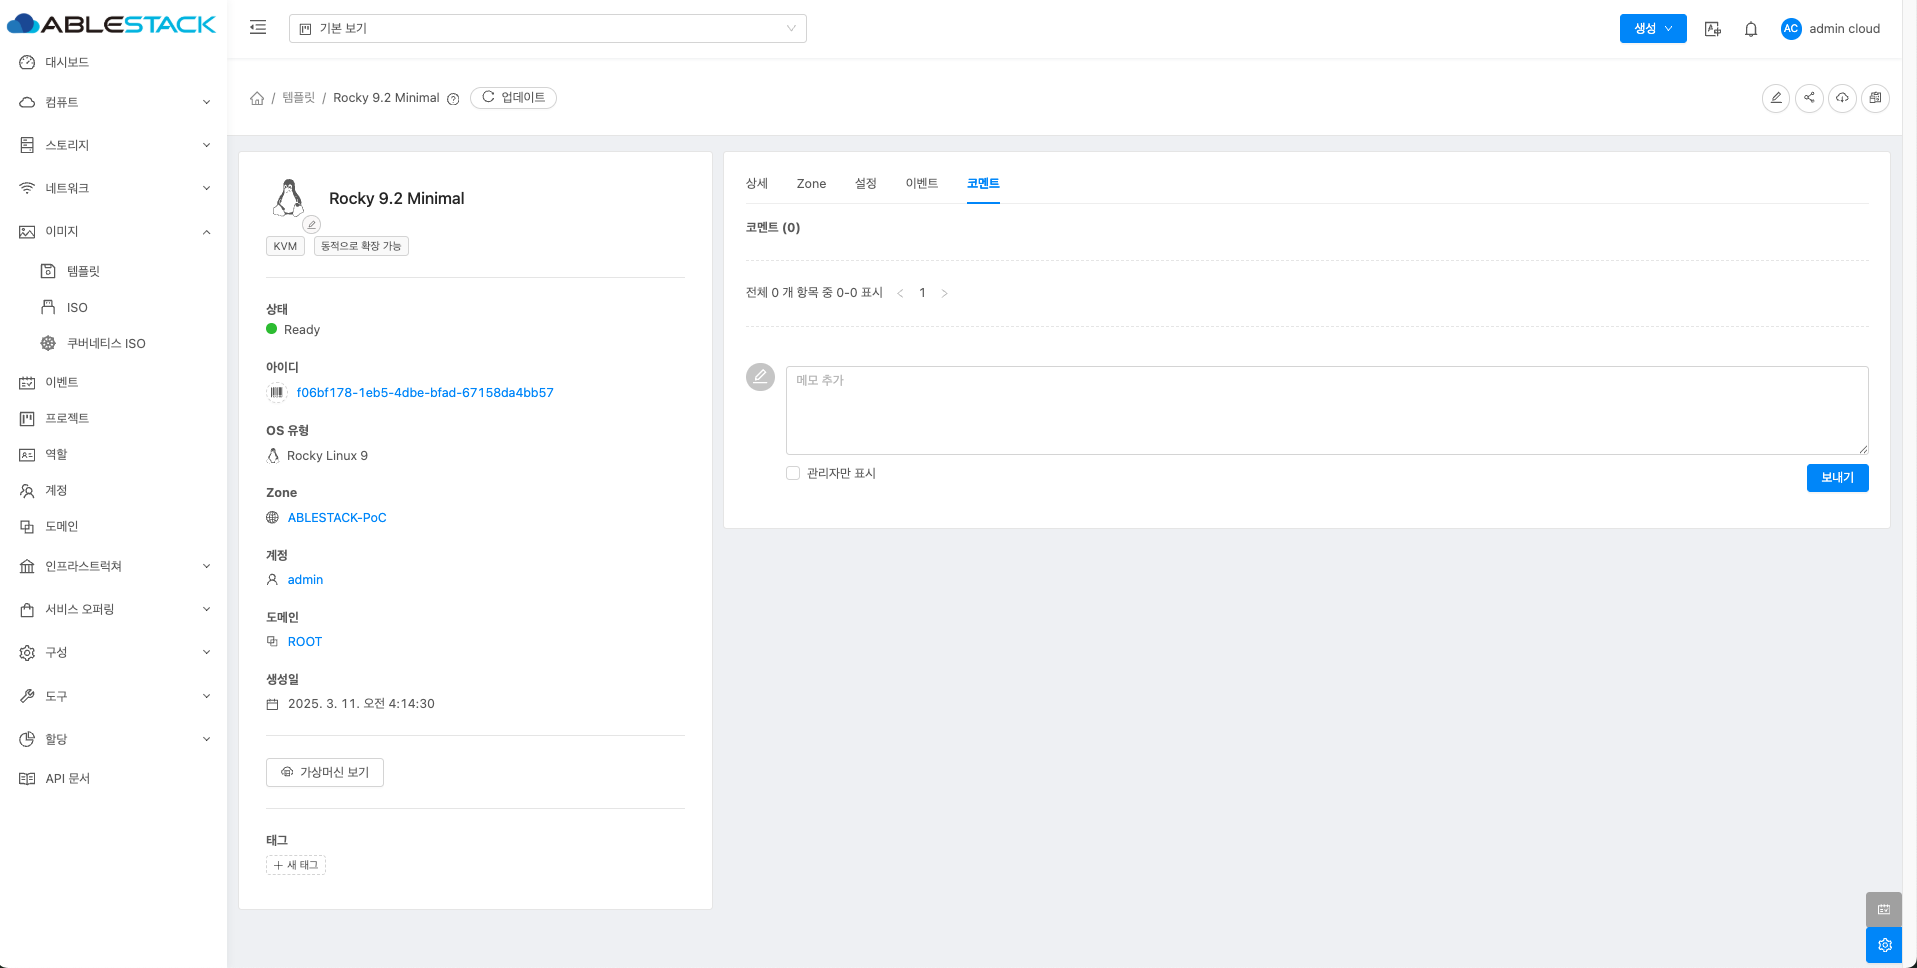Expand the 구성 menu
The height and width of the screenshot is (968, 1917).
click(113, 652)
